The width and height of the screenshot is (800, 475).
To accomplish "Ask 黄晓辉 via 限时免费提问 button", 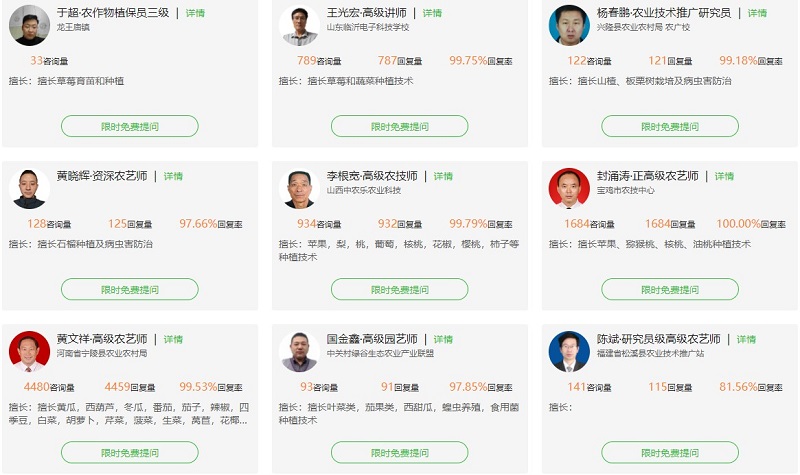I will tap(130, 289).
